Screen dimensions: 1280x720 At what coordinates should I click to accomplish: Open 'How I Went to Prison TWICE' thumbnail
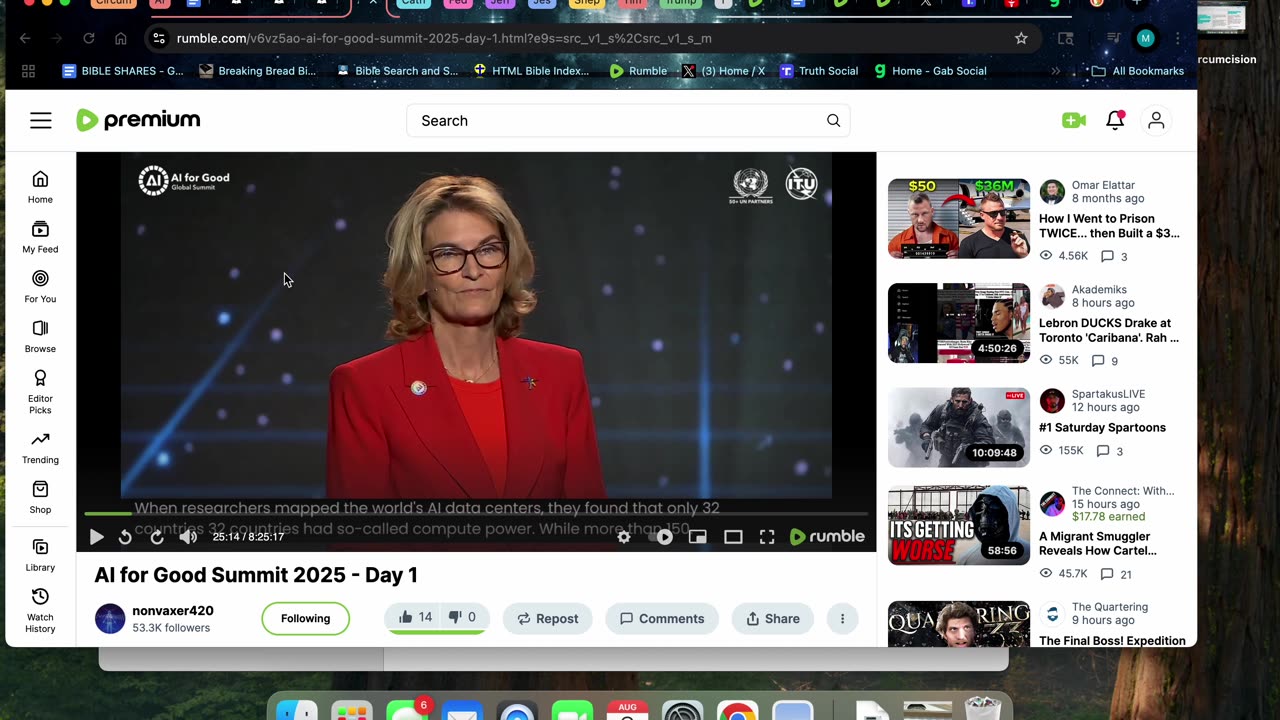[x=958, y=219]
